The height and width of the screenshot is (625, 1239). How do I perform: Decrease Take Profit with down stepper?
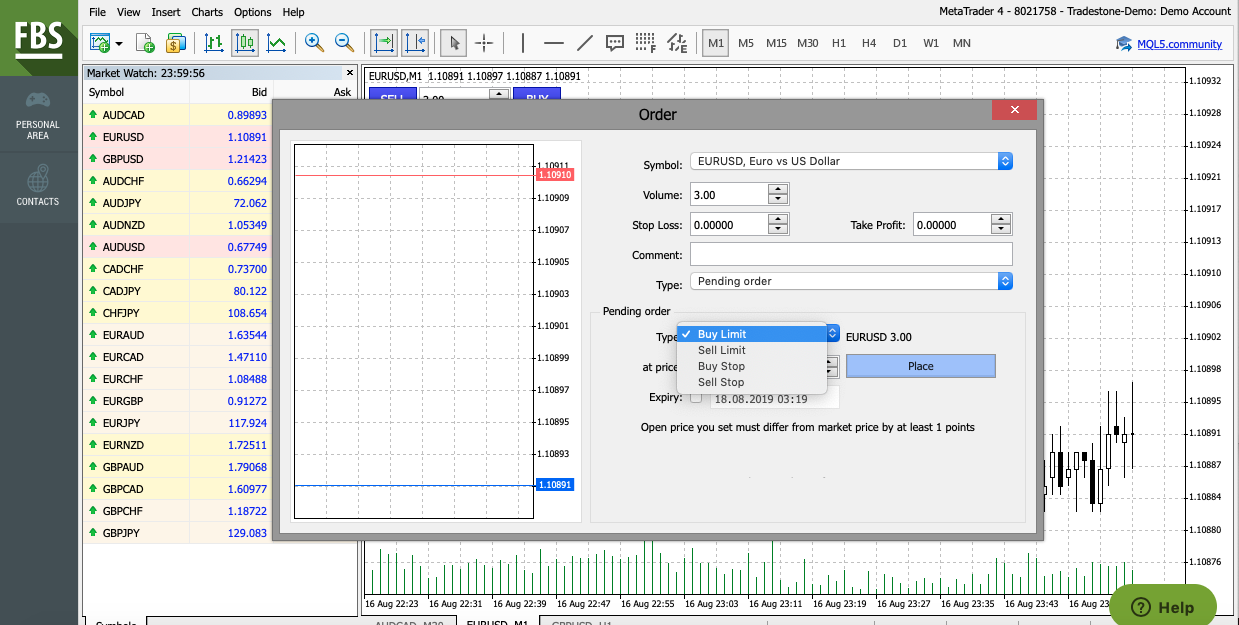[1002, 229]
